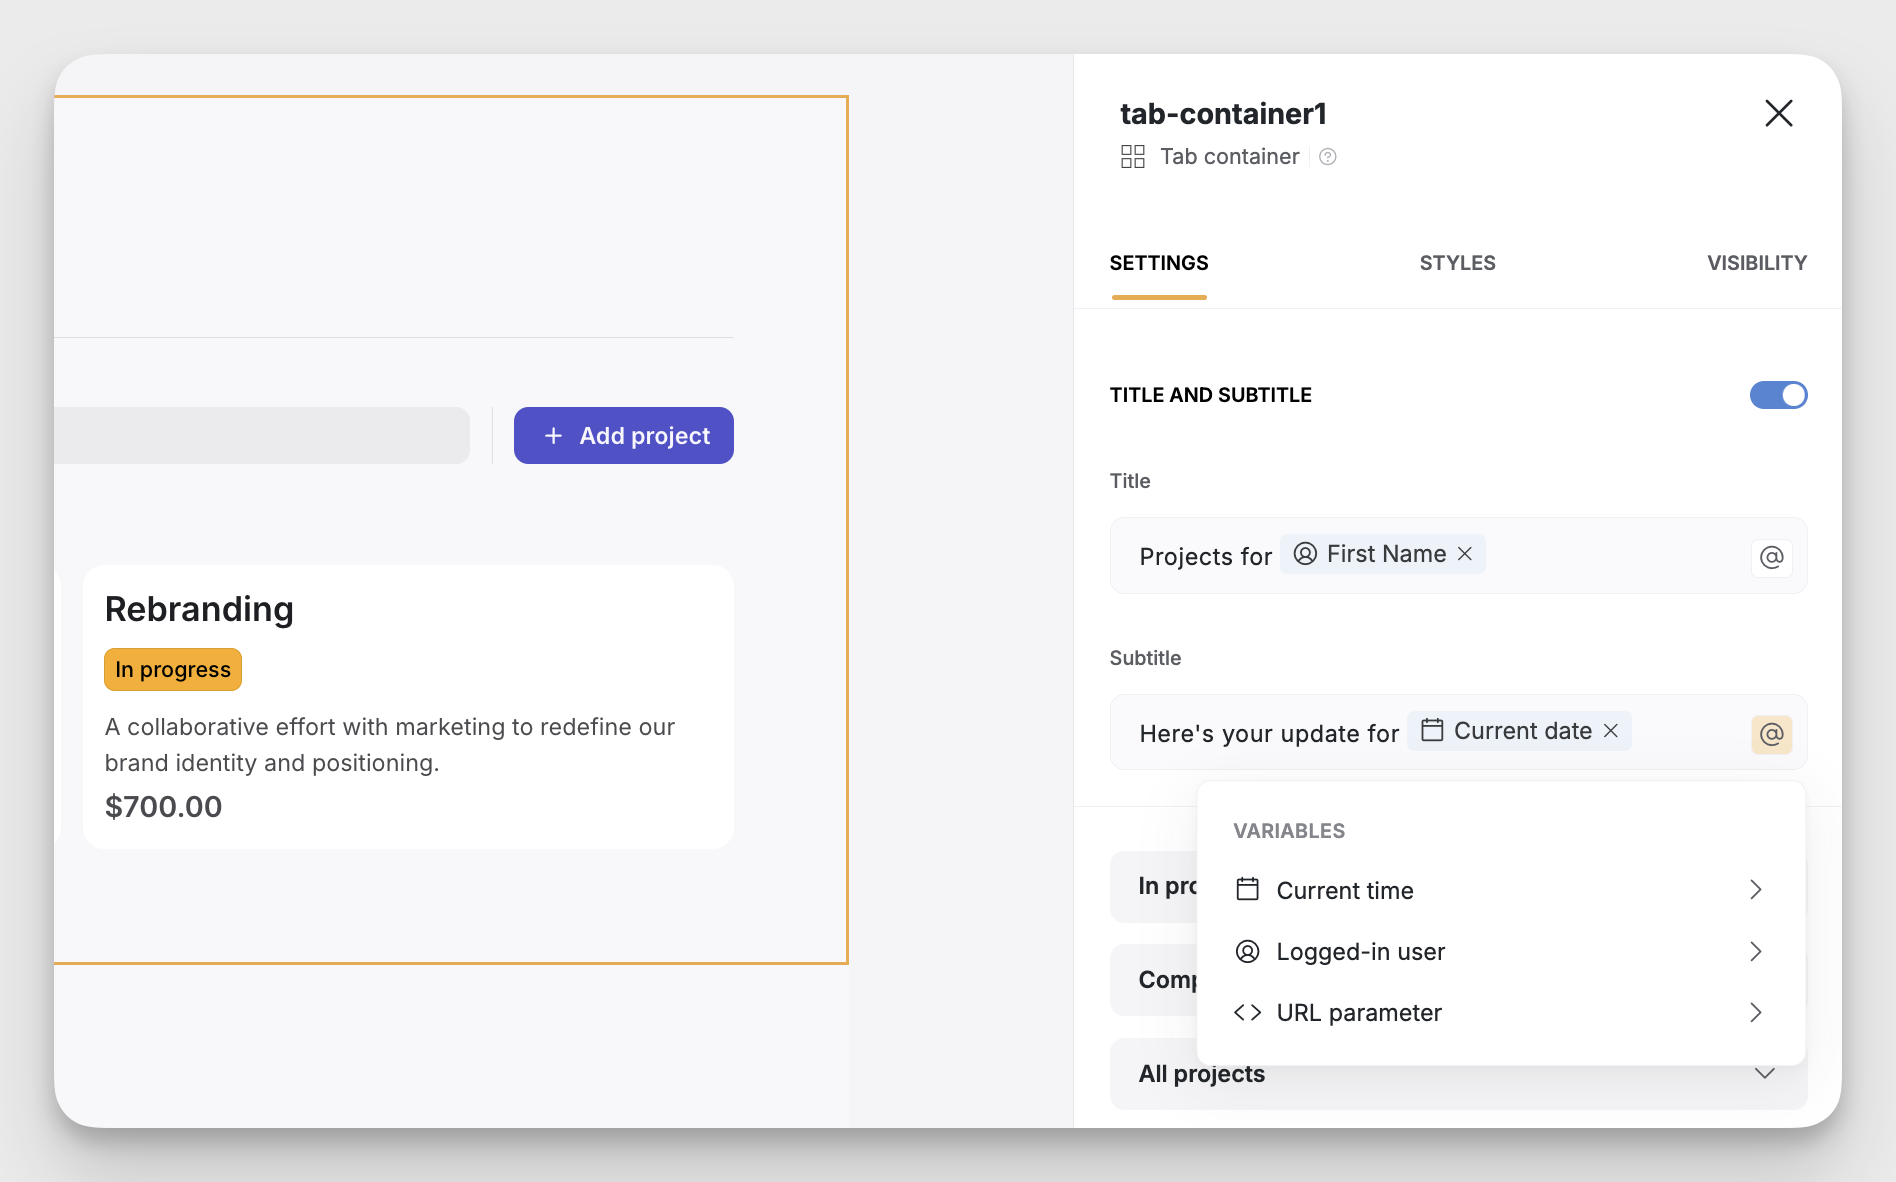Click the calendar icon in Current date chip
Viewport: 1896px width, 1182px height.
click(1432, 730)
